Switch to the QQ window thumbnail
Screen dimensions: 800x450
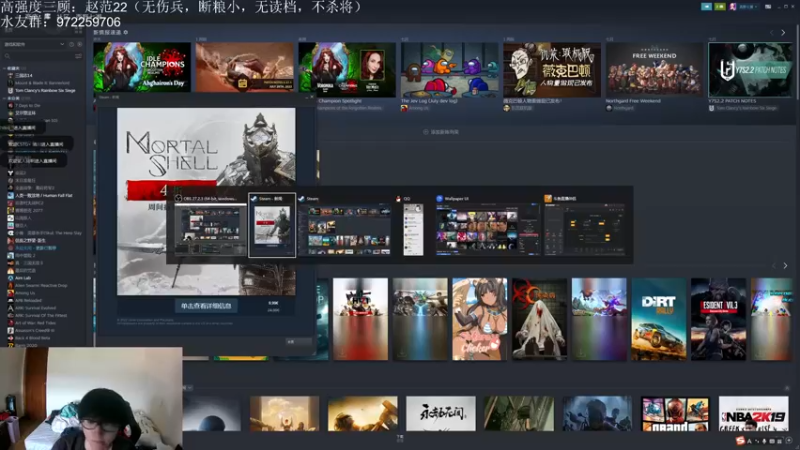click(413, 225)
